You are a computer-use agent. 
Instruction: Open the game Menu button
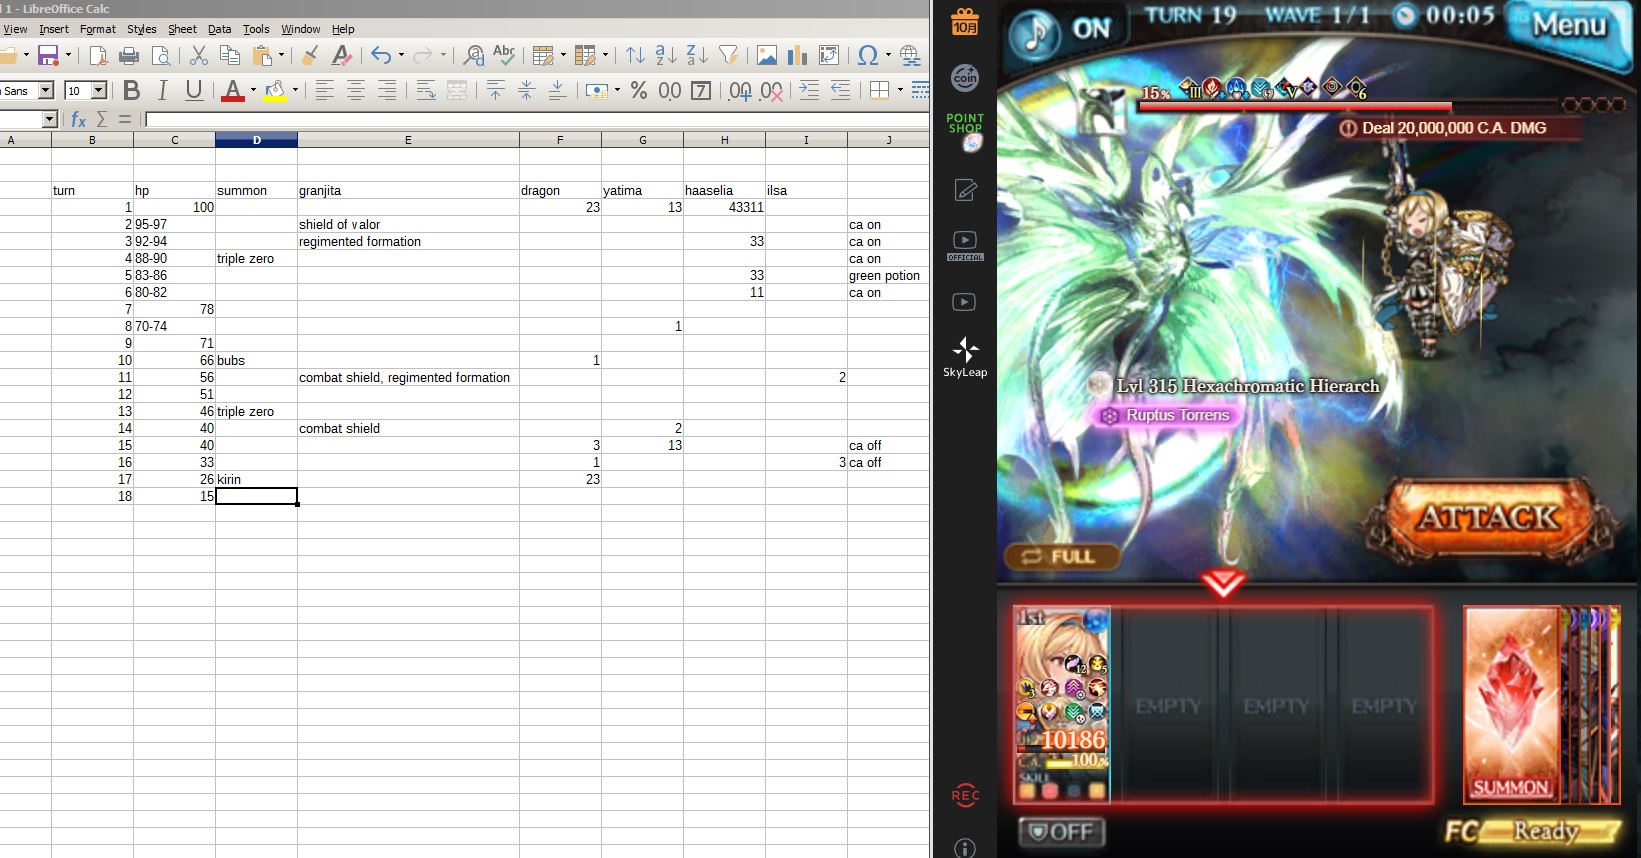tap(1568, 26)
